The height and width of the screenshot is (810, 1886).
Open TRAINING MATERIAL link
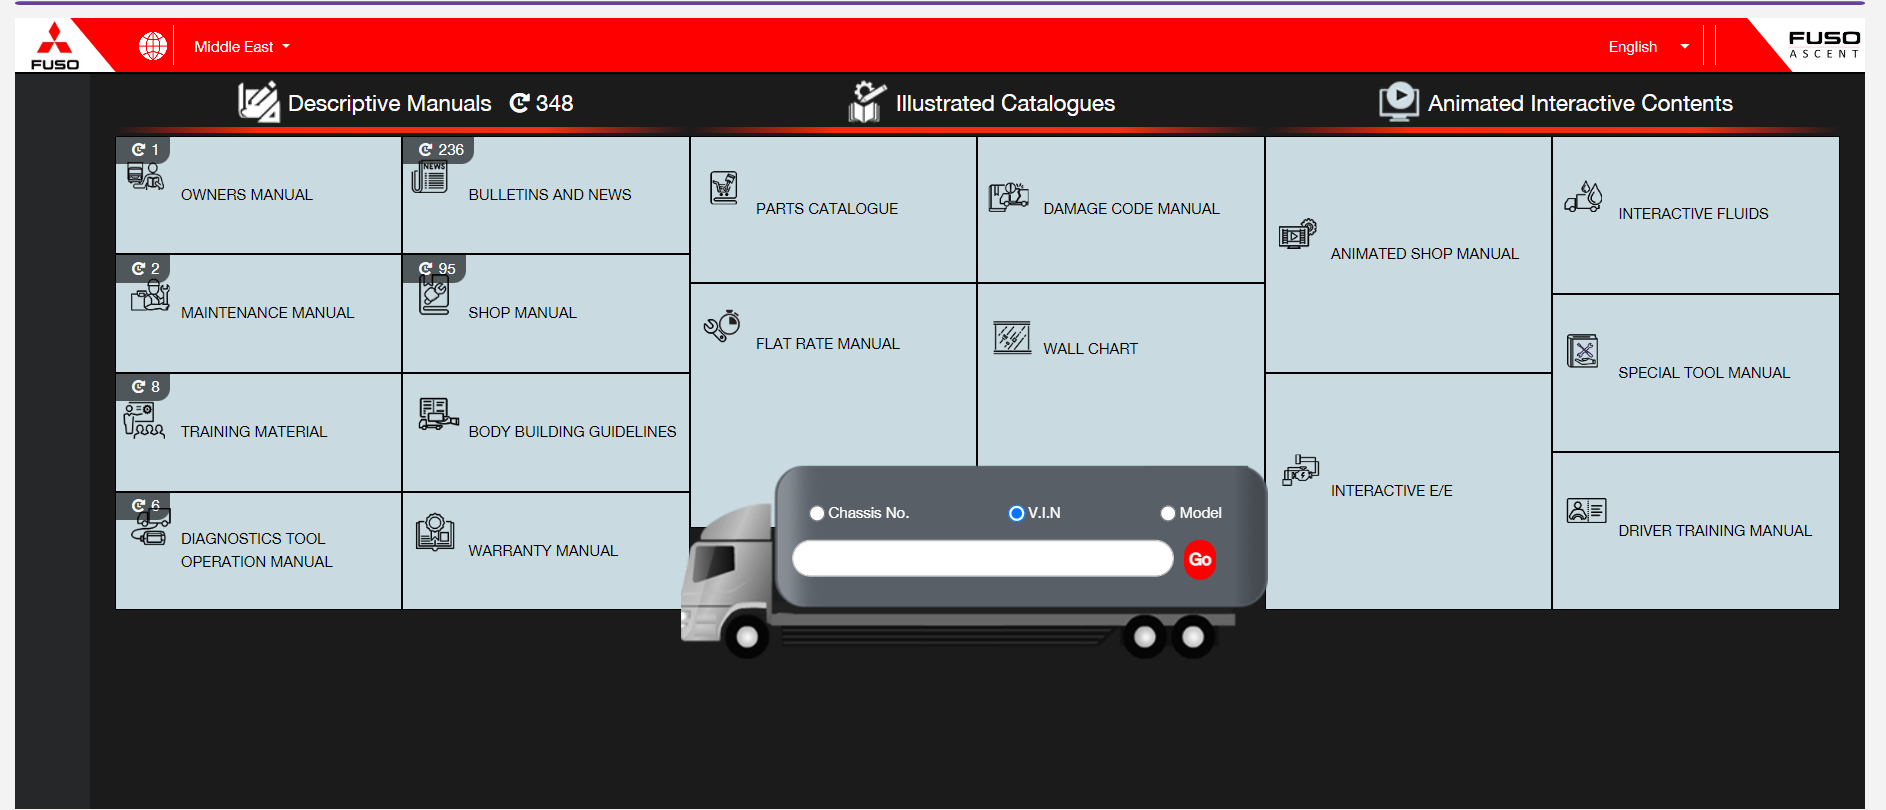[x=254, y=432]
